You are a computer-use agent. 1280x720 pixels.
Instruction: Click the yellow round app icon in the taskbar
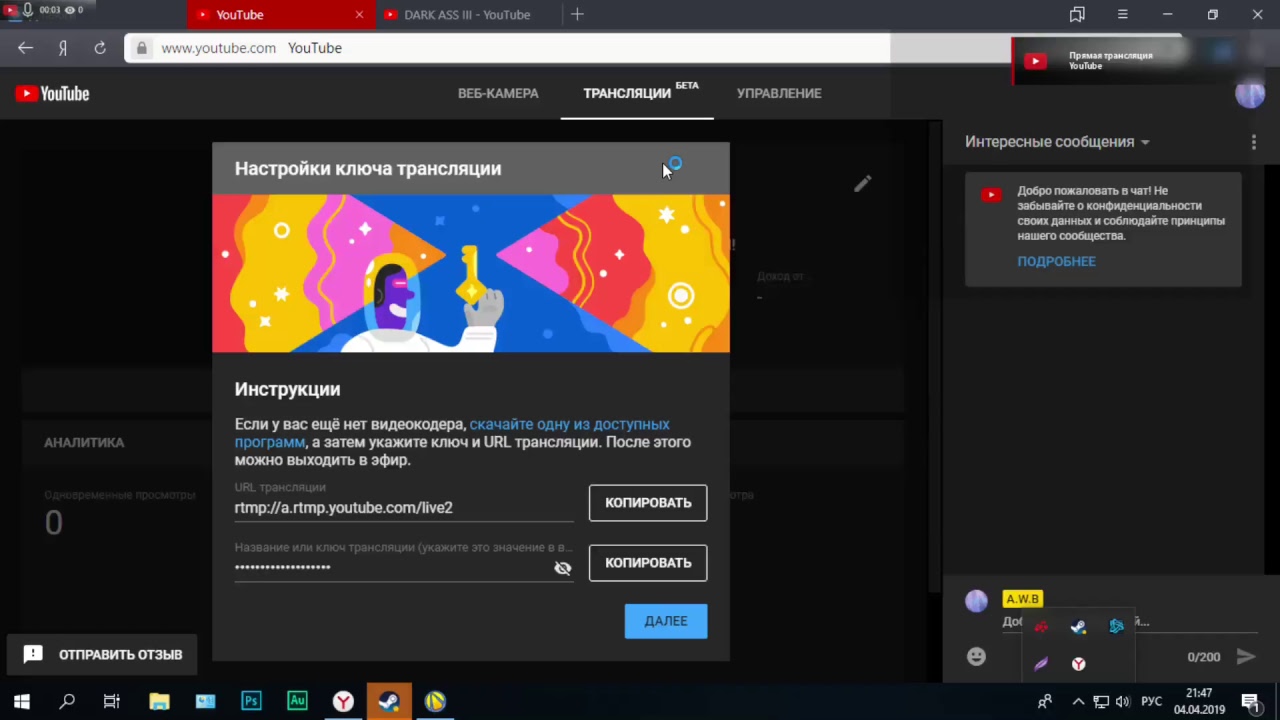click(435, 701)
